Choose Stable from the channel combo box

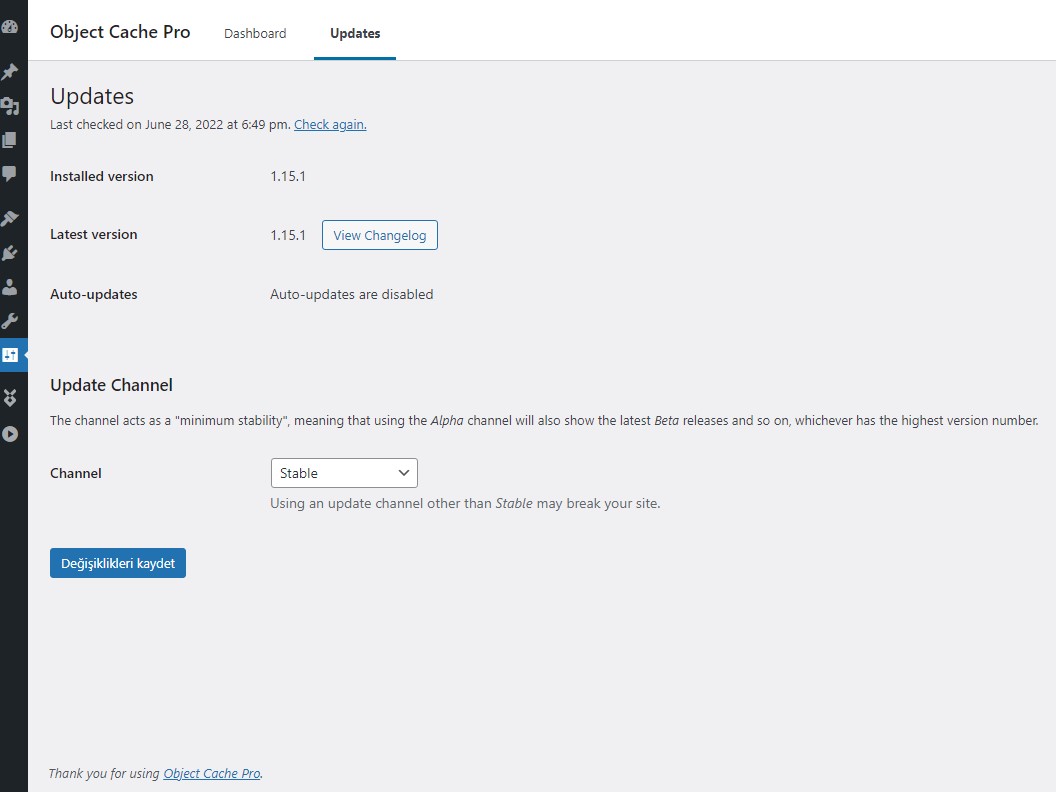[x=344, y=472]
